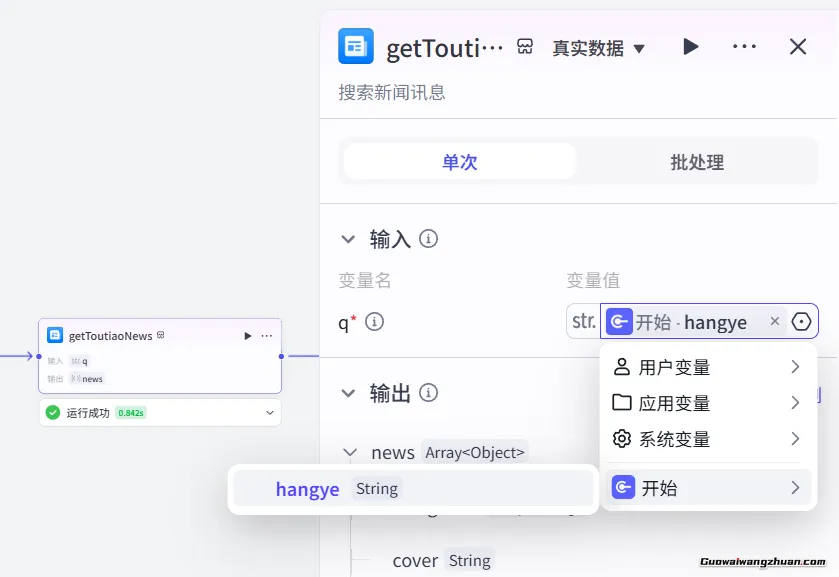Run the node from panel header play button

click(x=690, y=47)
